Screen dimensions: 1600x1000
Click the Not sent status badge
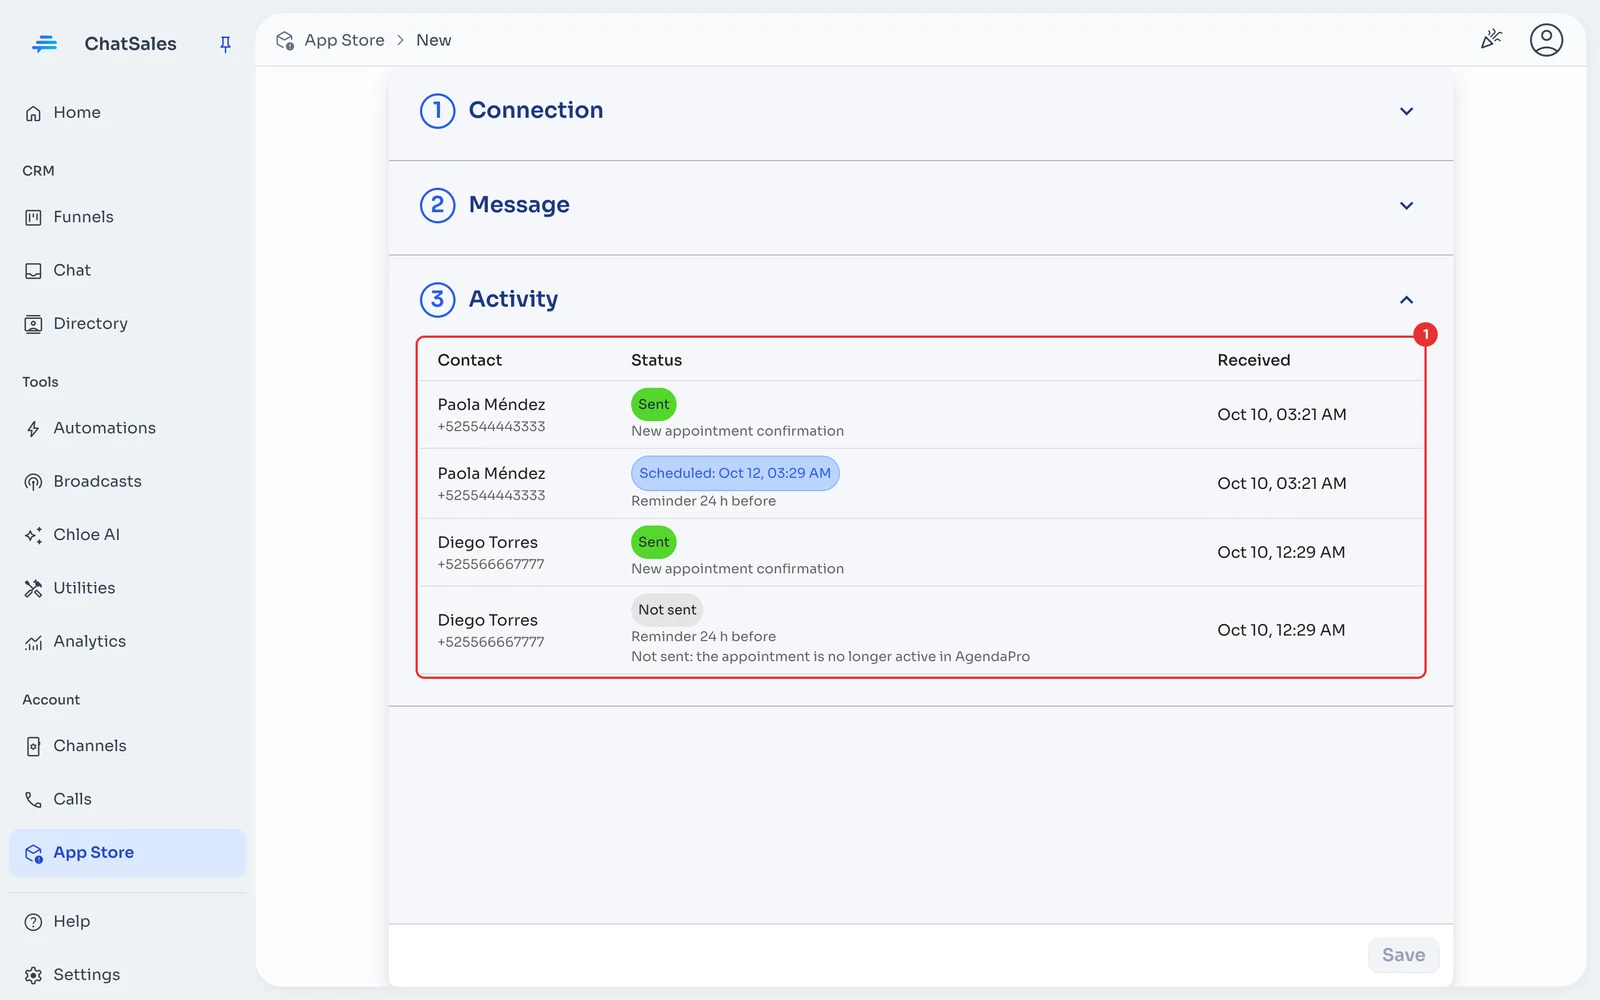[667, 610]
